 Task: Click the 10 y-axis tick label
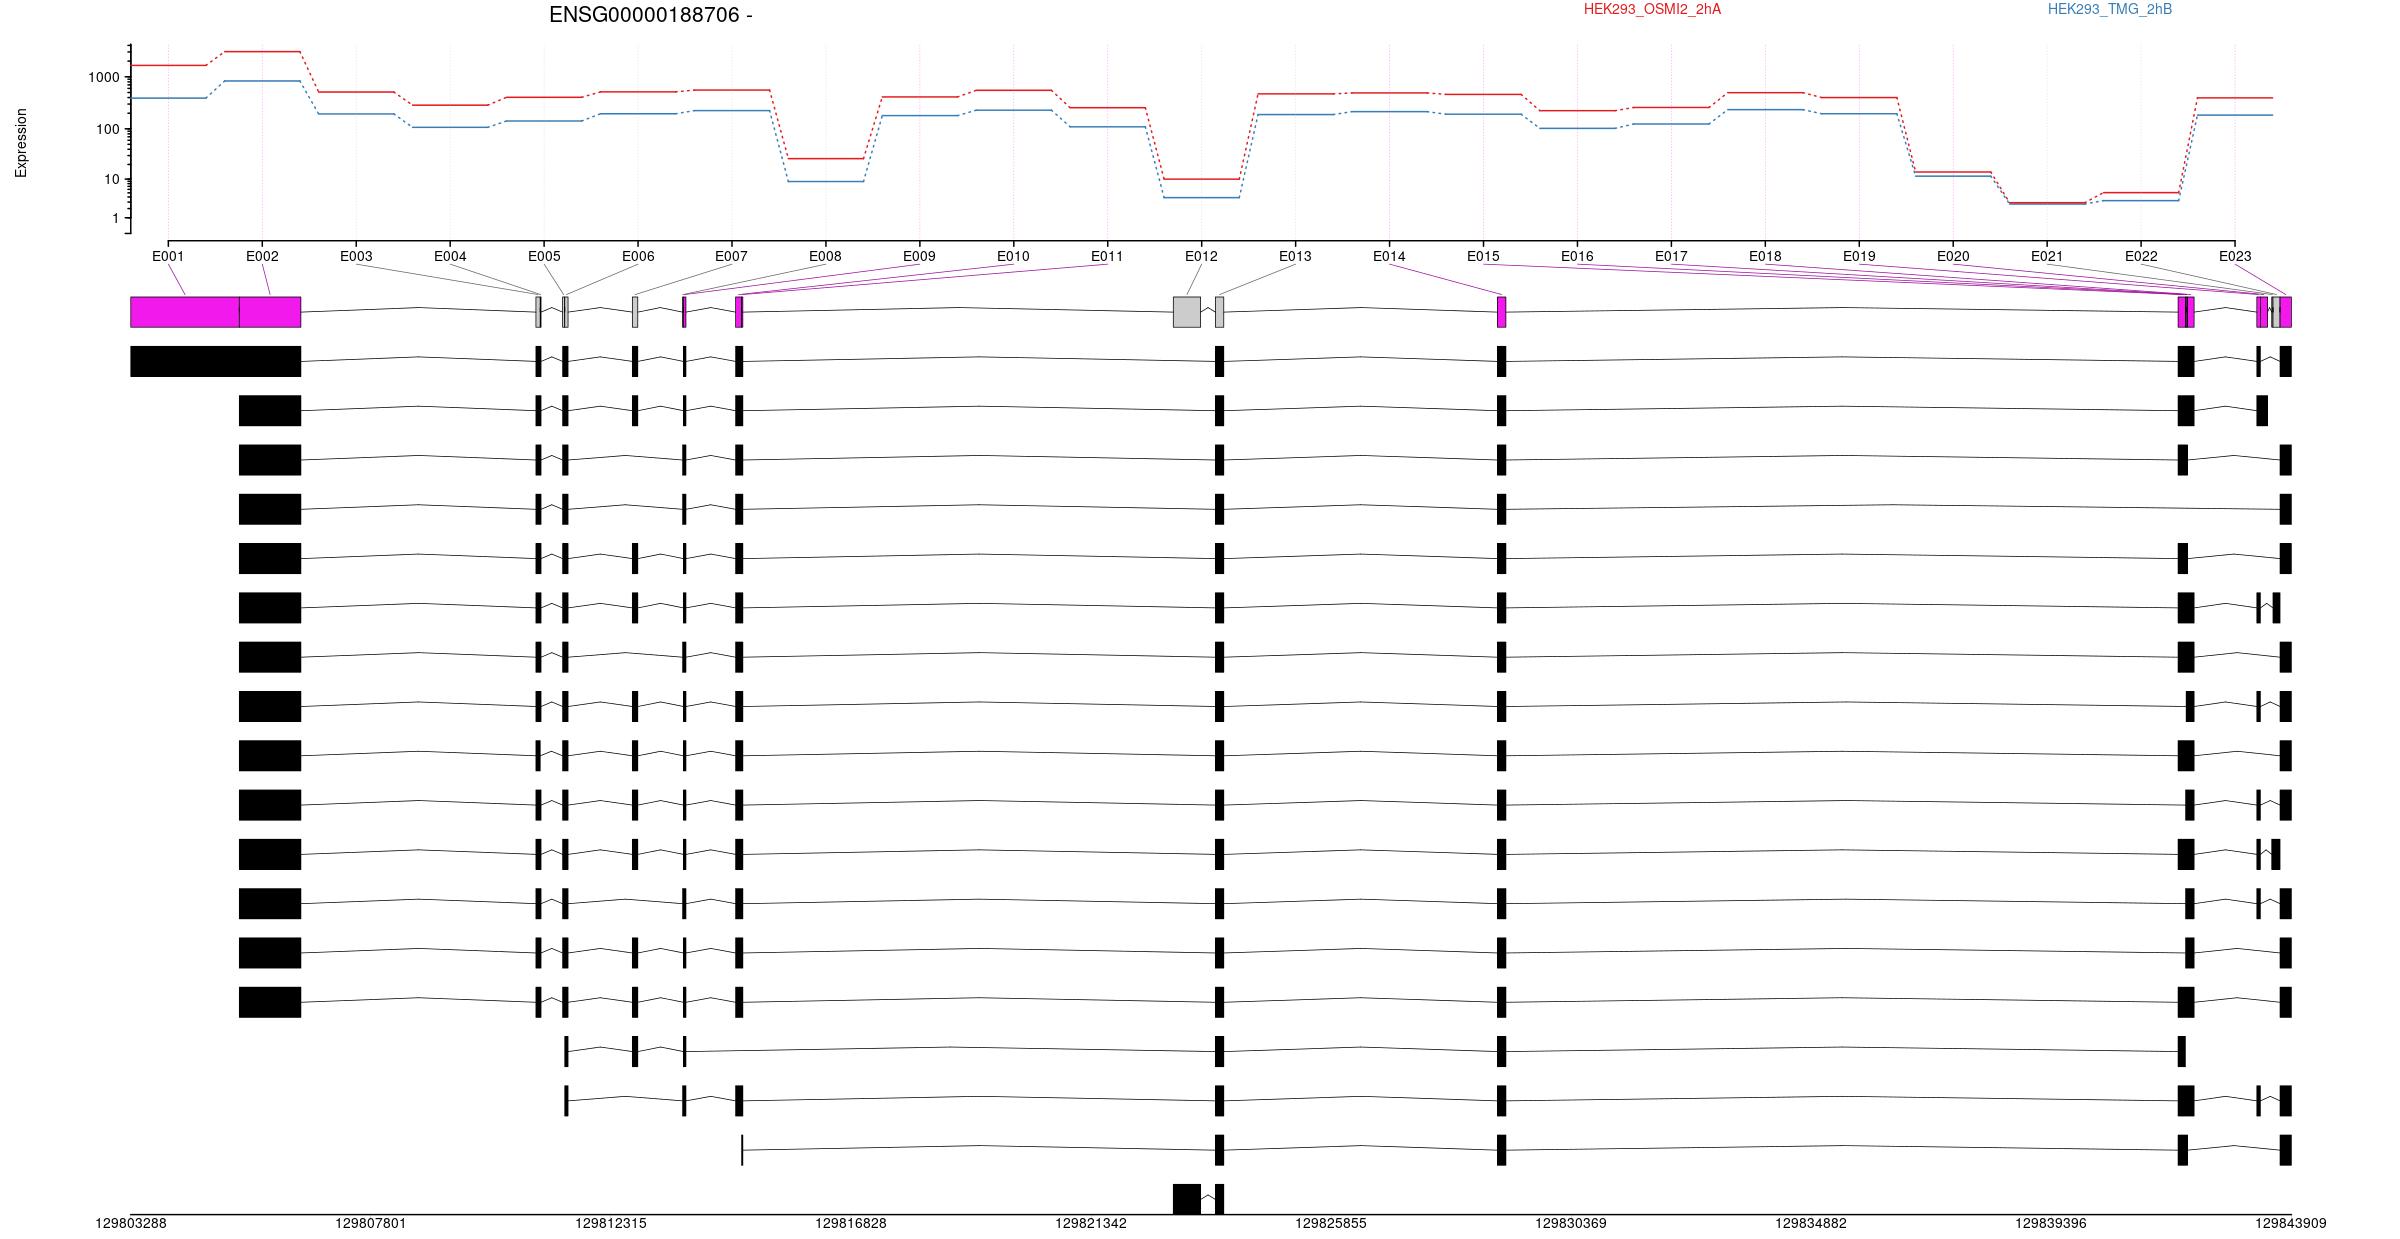pos(112,180)
